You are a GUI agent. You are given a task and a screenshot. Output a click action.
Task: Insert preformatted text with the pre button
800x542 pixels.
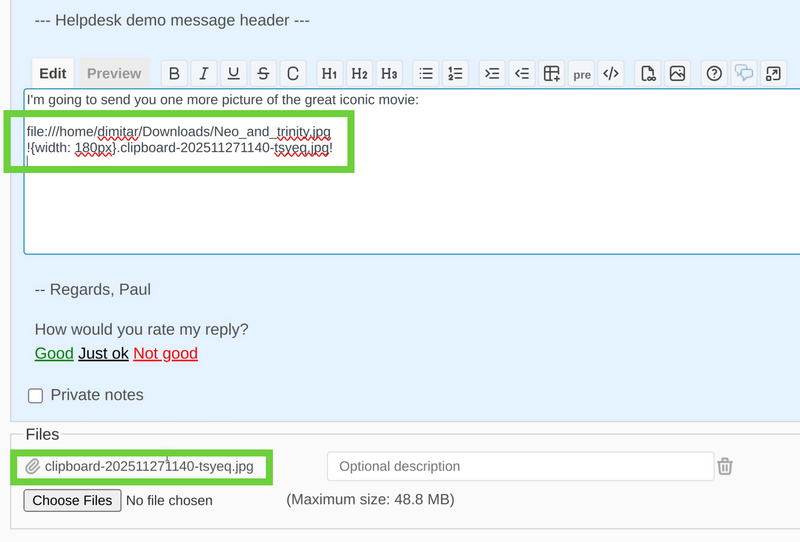tap(581, 73)
